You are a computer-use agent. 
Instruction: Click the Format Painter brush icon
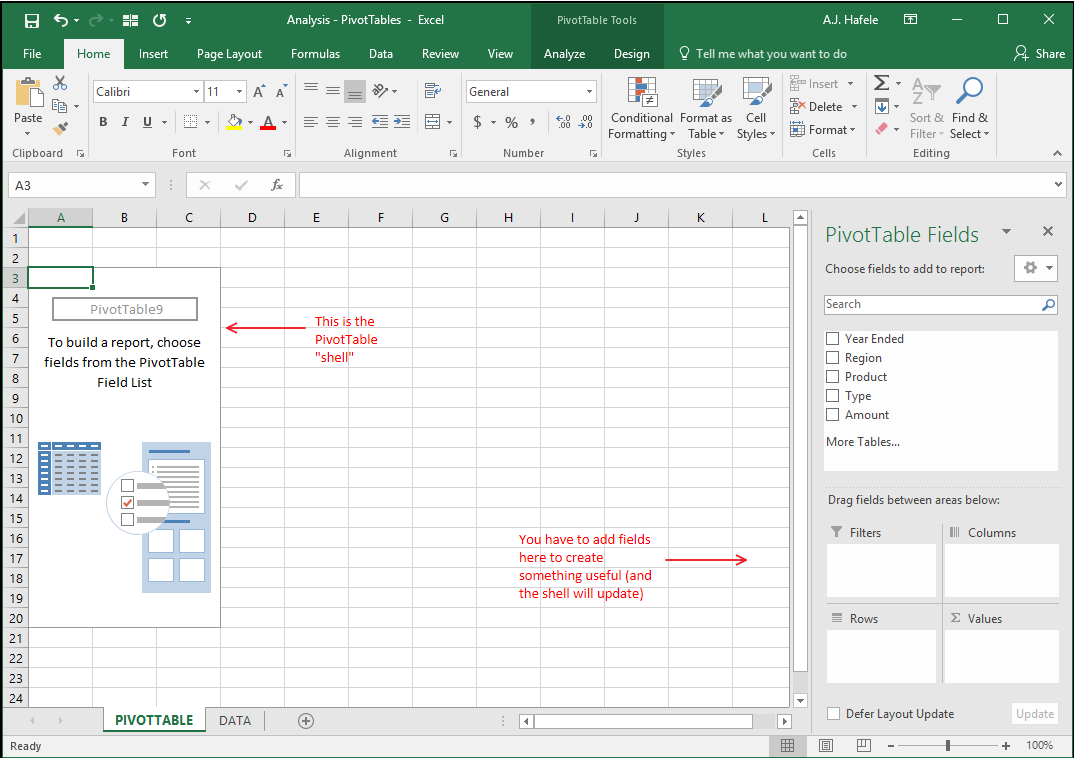coord(60,129)
